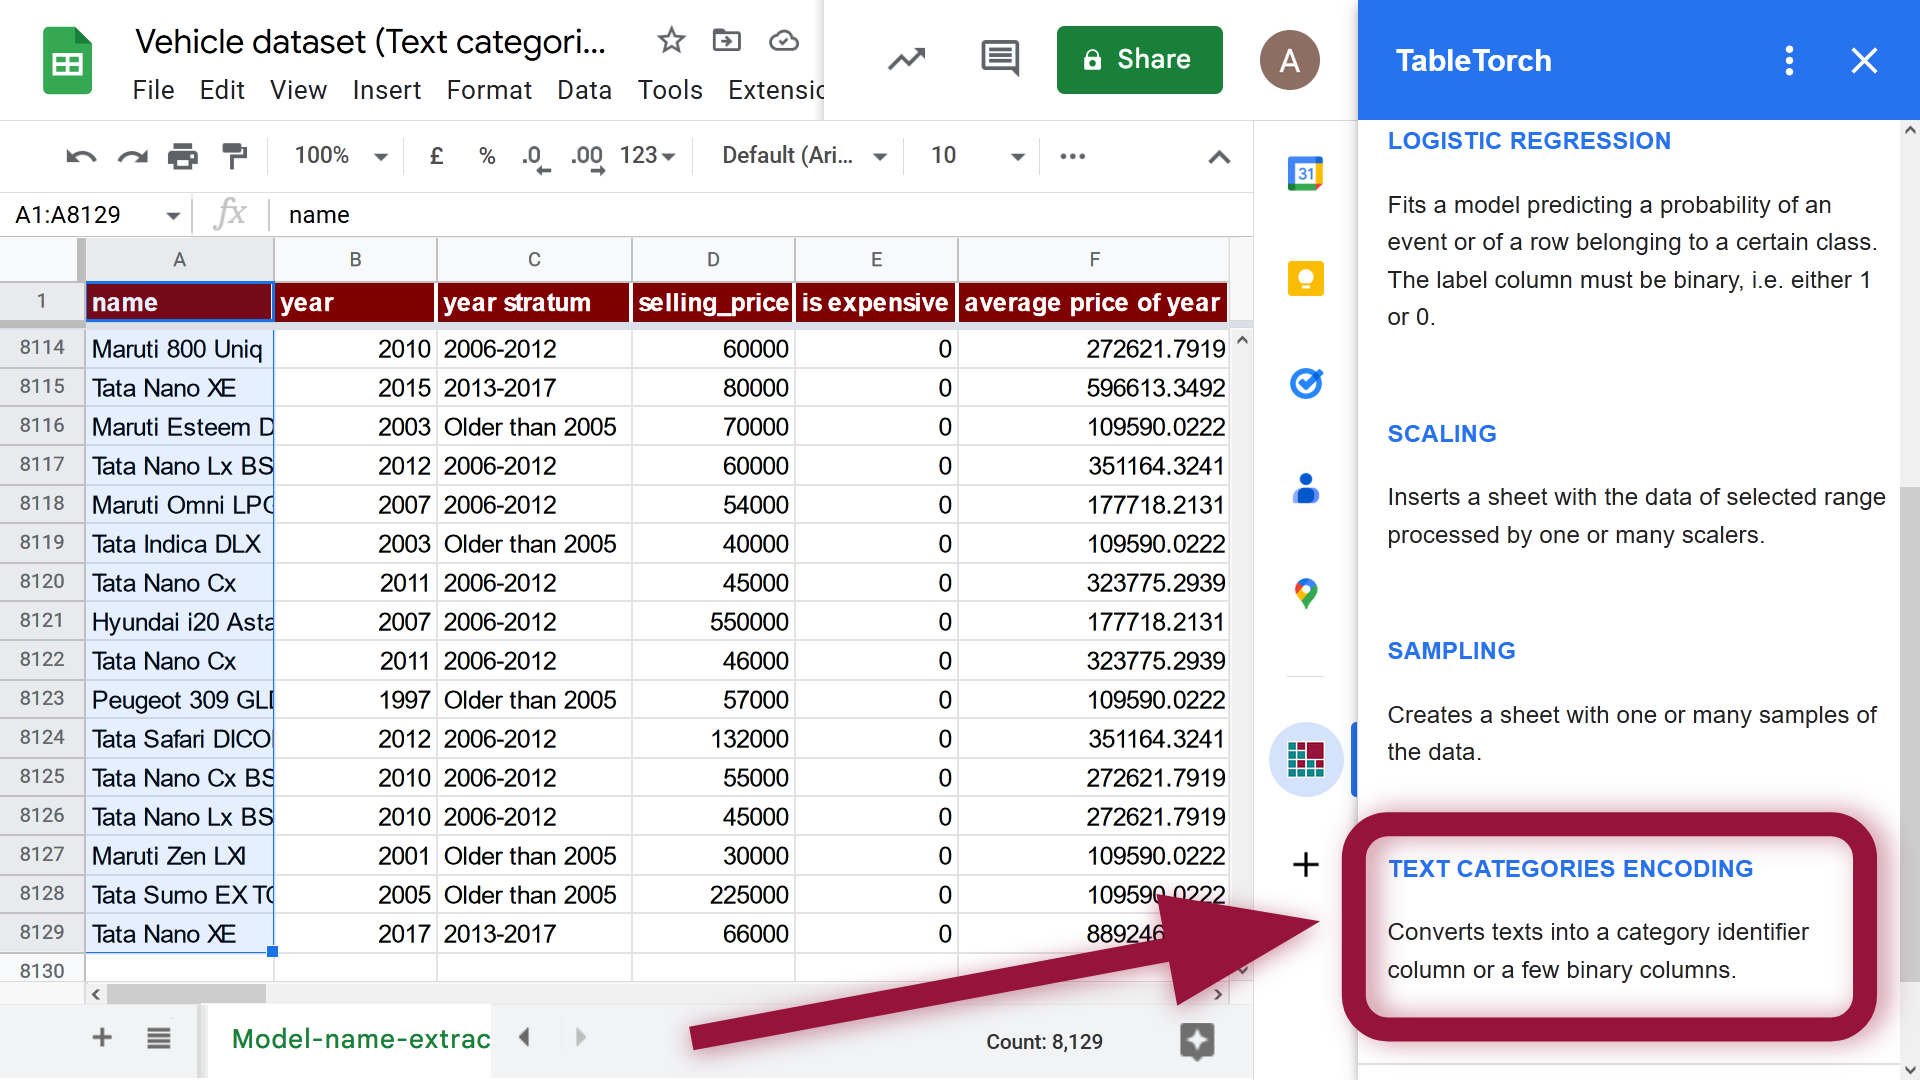
Task: Format as currency pound
Action: pos(436,156)
